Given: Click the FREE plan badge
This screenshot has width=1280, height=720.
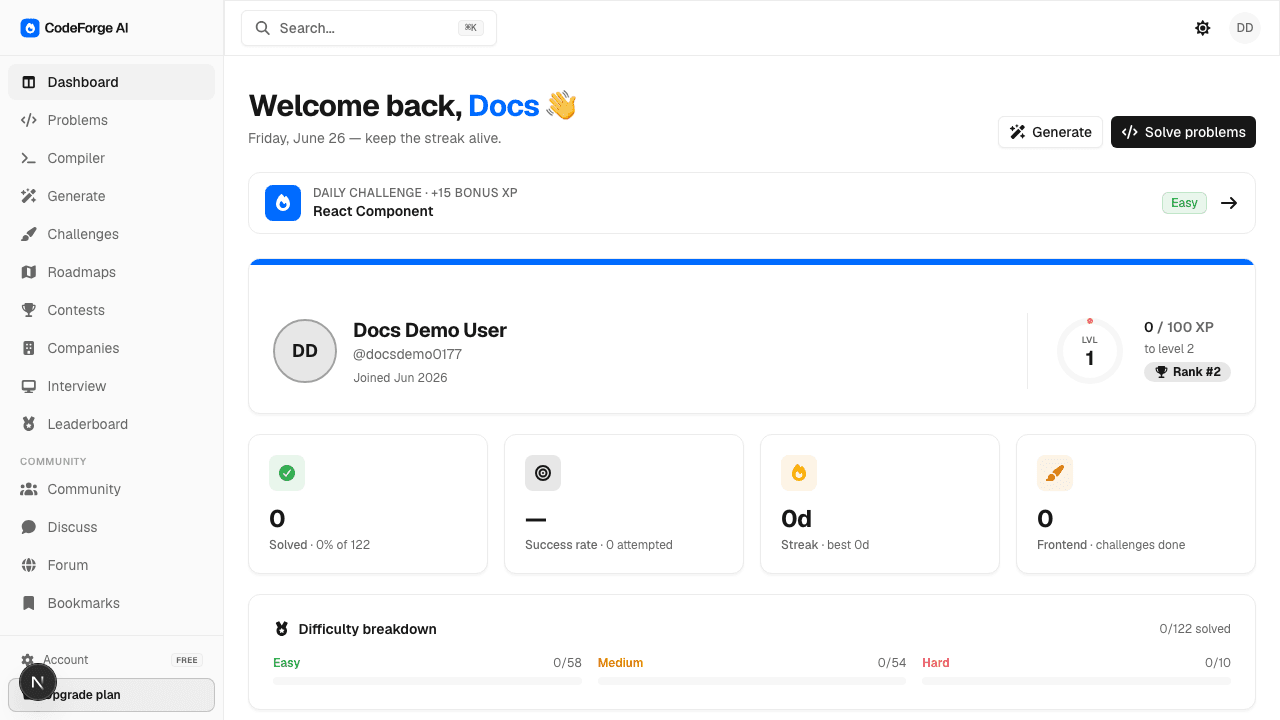Looking at the screenshot, I should point(187,660).
